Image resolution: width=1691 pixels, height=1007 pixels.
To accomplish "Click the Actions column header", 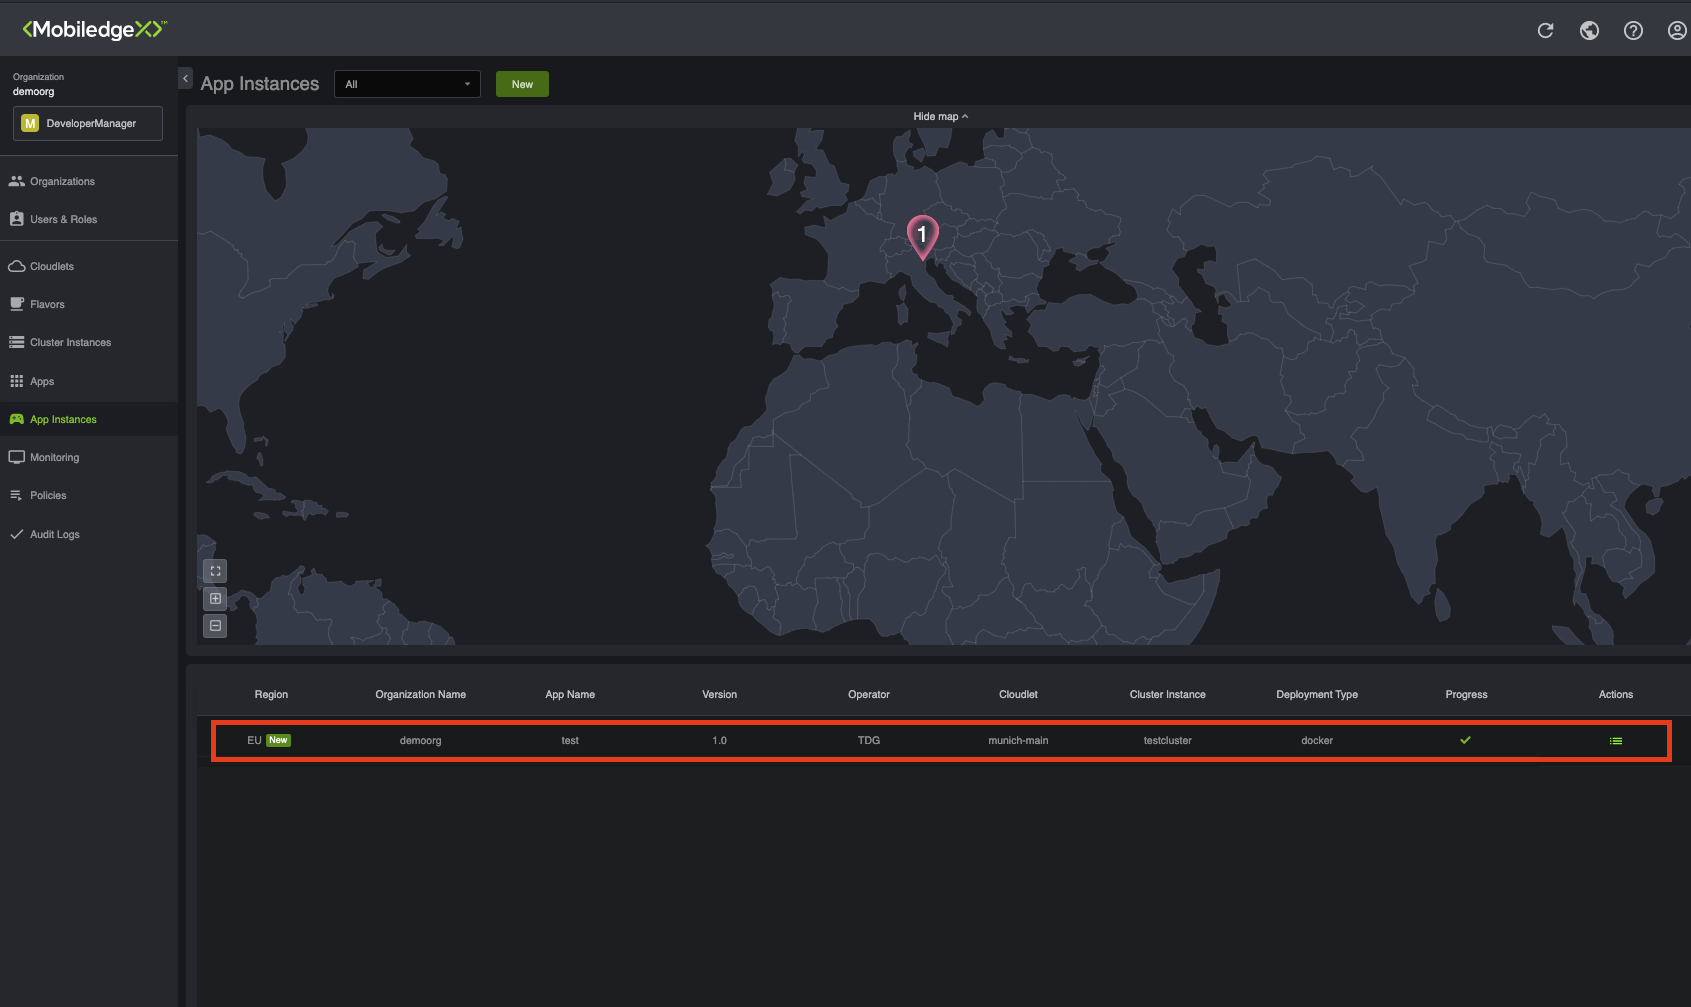I will (1616, 694).
